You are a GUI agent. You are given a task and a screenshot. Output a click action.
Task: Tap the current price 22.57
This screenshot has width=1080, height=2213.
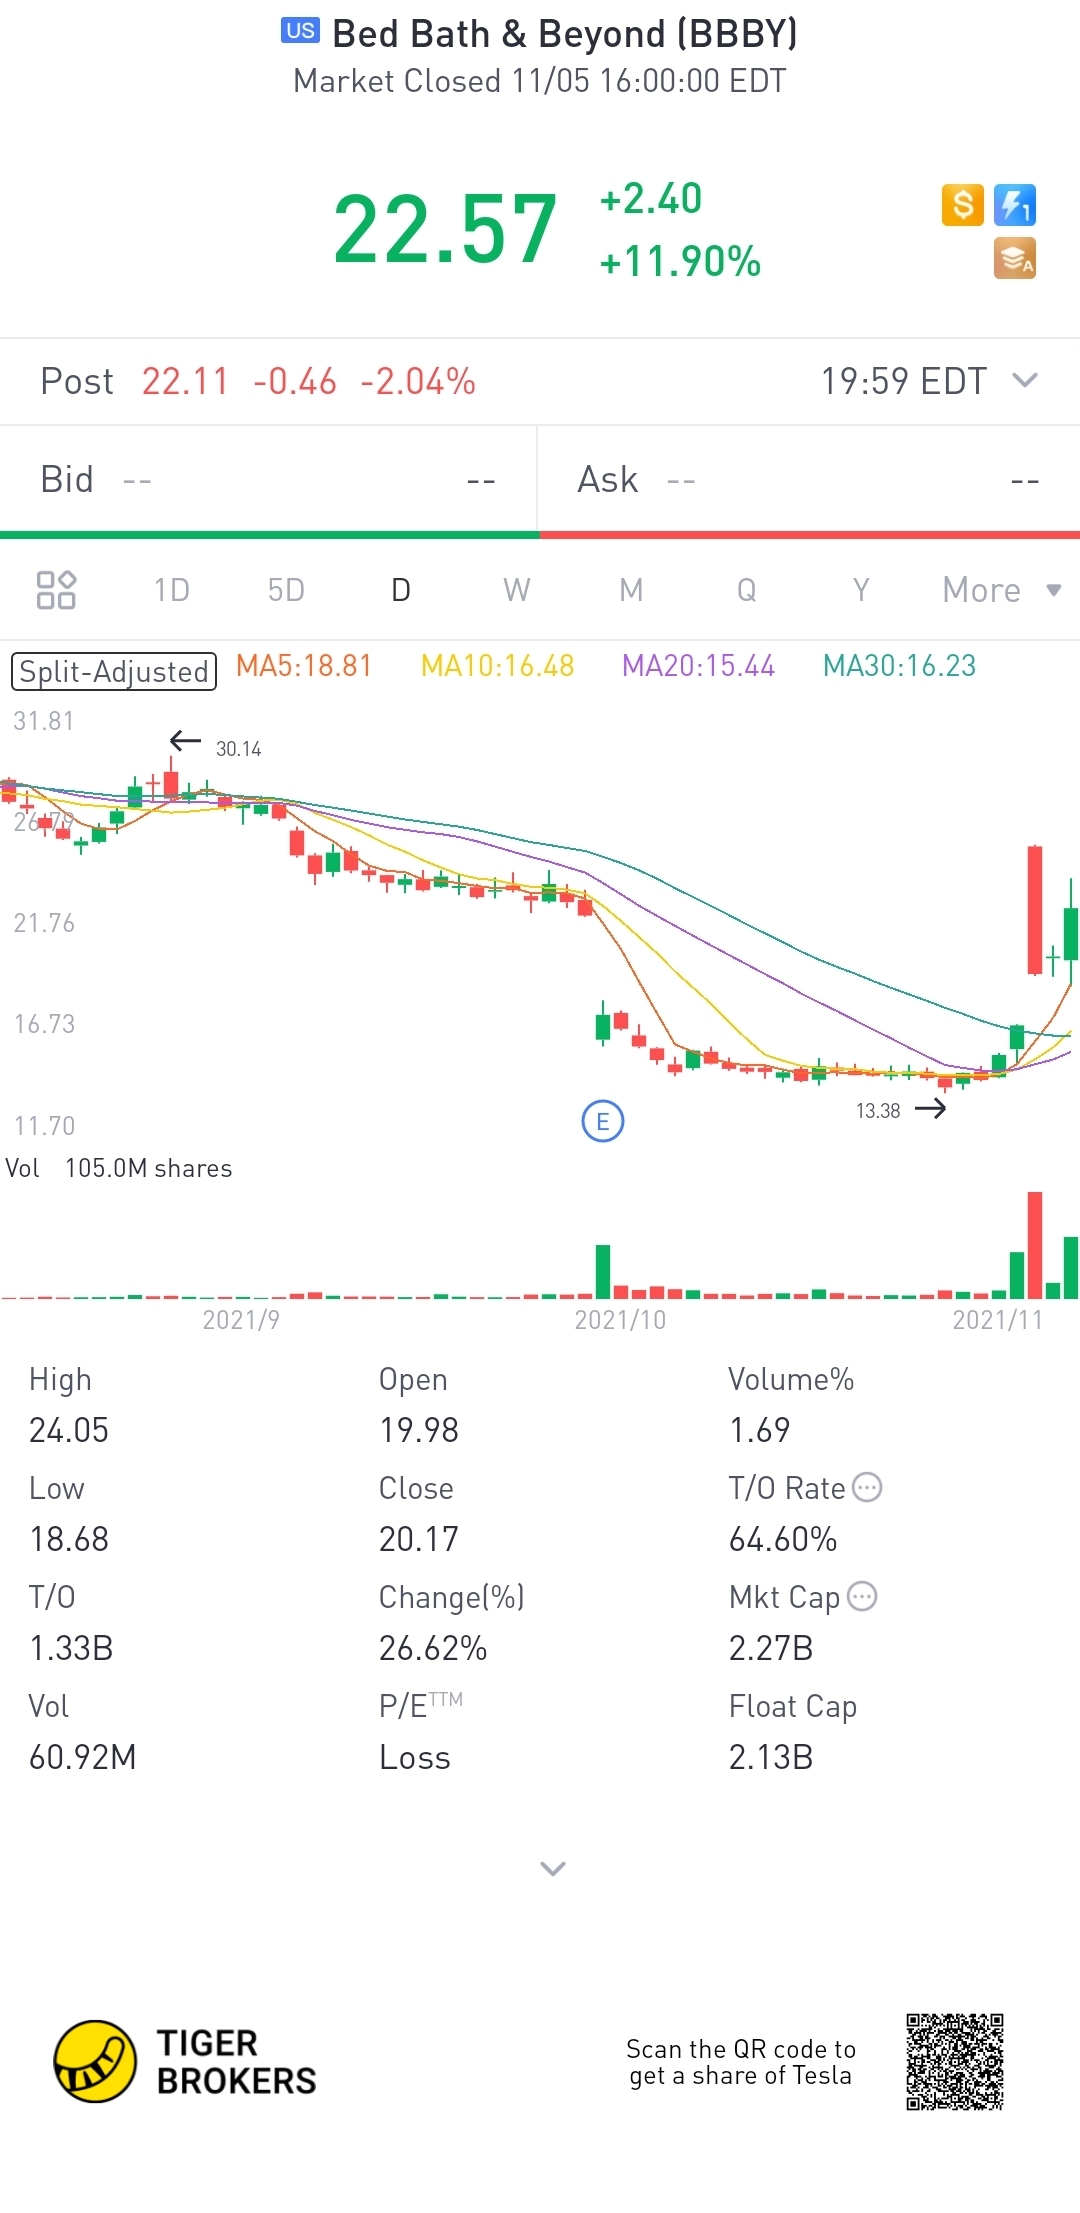tap(445, 230)
